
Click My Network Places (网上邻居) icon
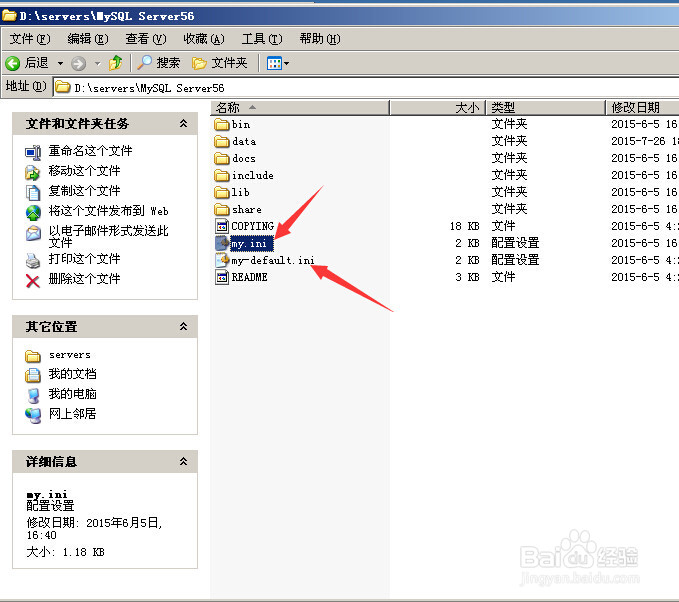pyautogui.click(x=33, y=415)
